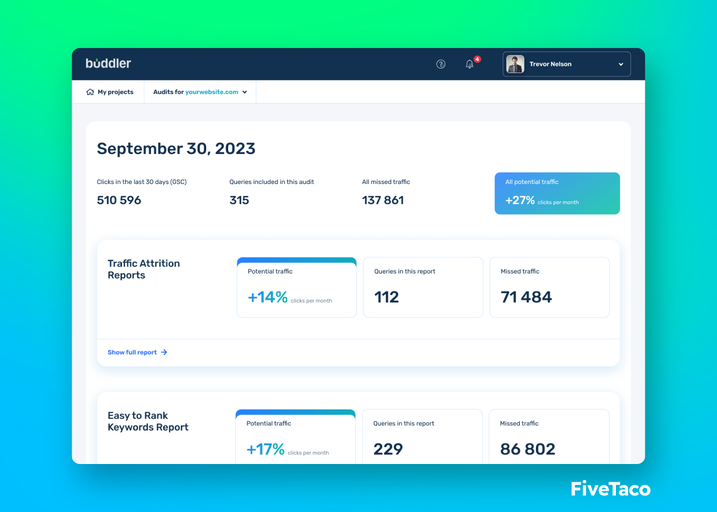Screen dimensions: 717x512
Task: Select the Potential traffic +14% card
Action: pos(296,288)
